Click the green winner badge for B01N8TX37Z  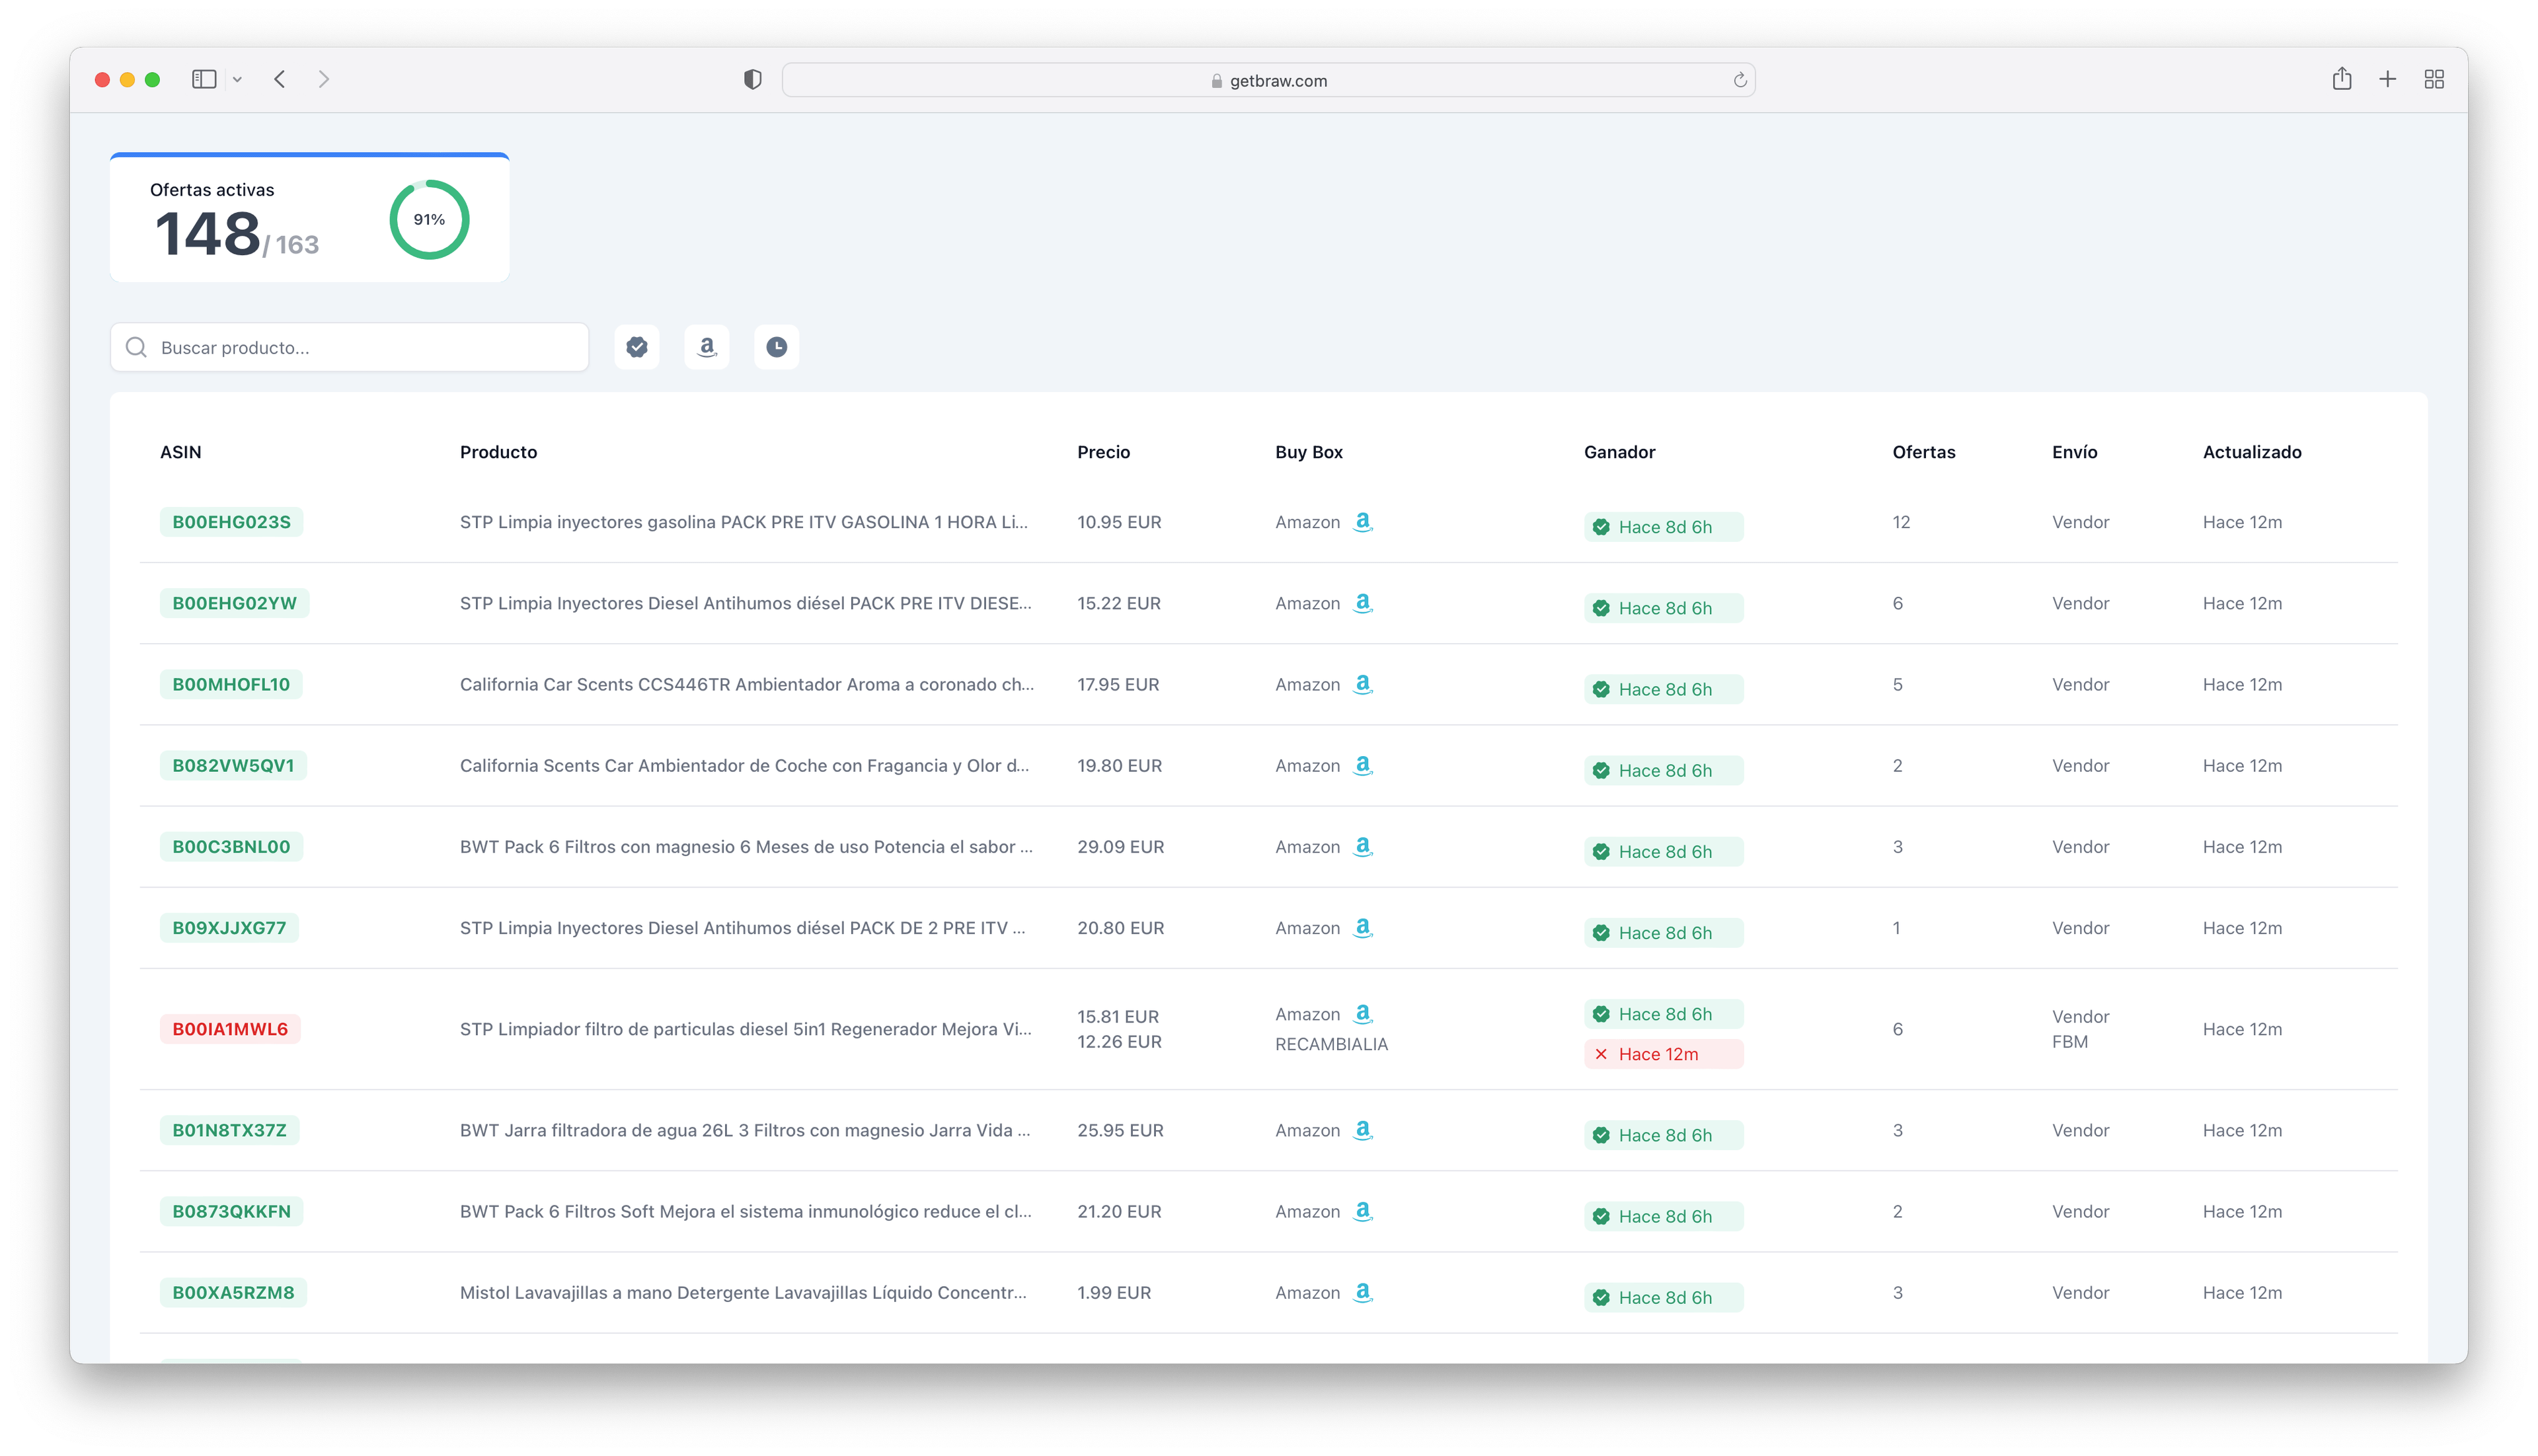click(1663, 1135)
